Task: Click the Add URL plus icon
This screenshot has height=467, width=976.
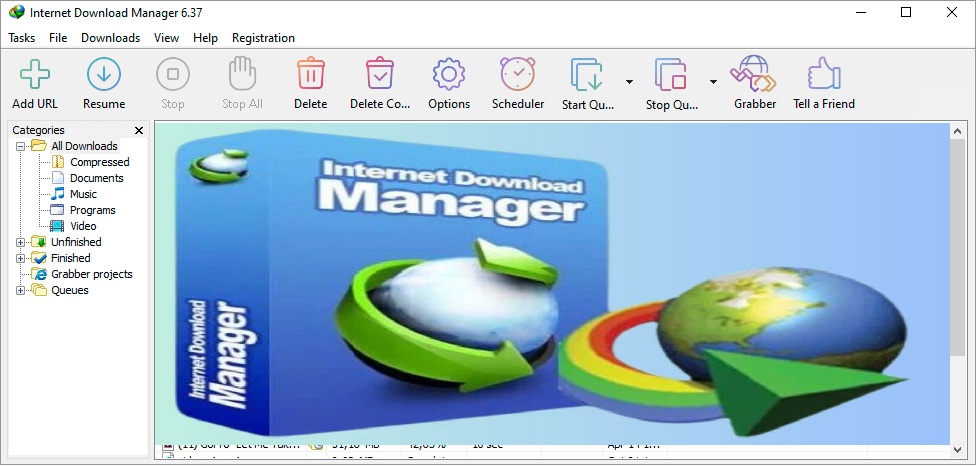Action: pyautogui.click(x=35, y=75)
